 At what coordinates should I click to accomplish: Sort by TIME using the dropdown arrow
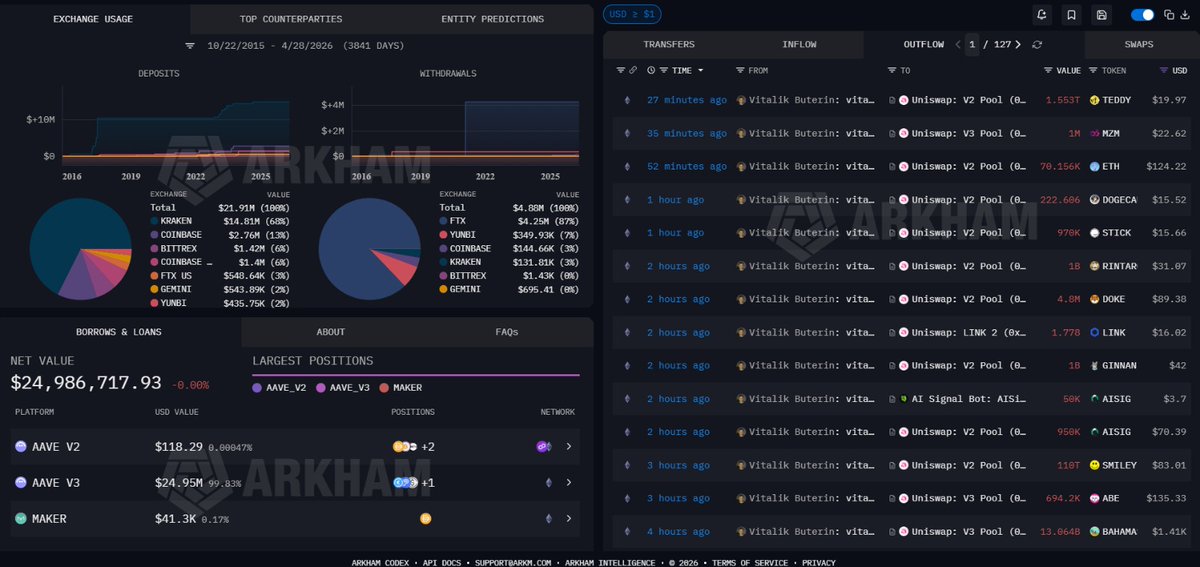(x=700, y=71)
